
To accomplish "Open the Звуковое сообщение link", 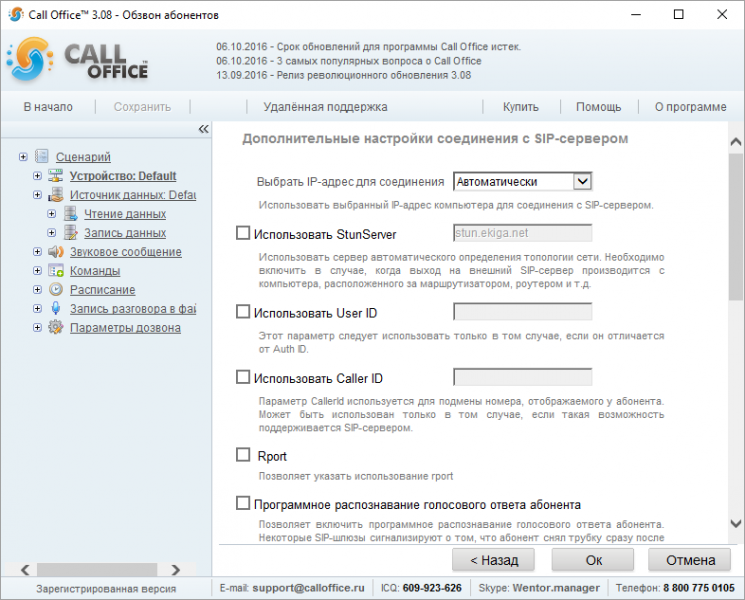I will pyautogui.click(x=126, y=252).
